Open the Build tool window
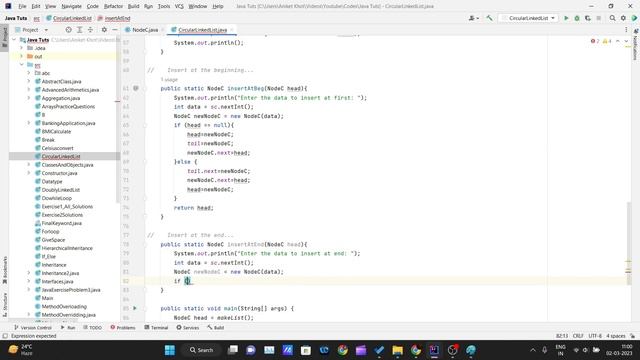Viewport: 640px width, 360px height. coord(216,327)
